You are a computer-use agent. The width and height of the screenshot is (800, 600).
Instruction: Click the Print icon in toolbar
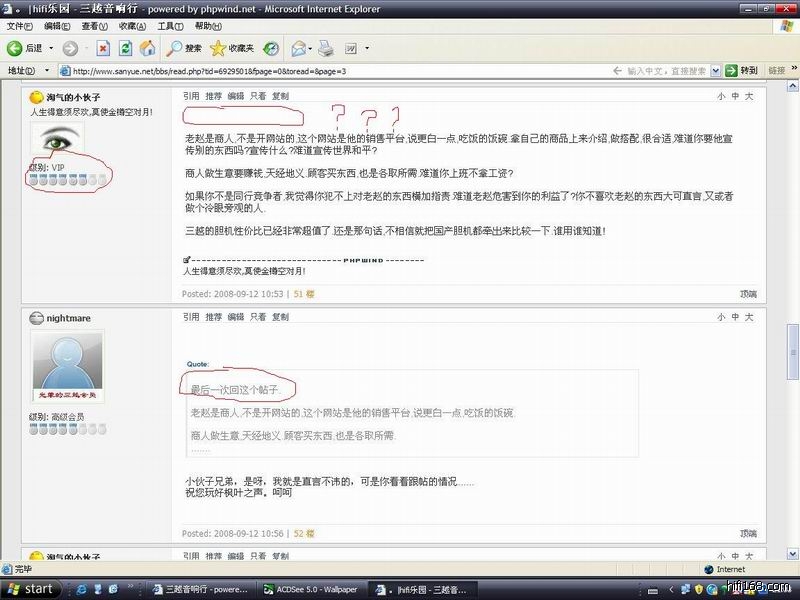pos(326,48)
